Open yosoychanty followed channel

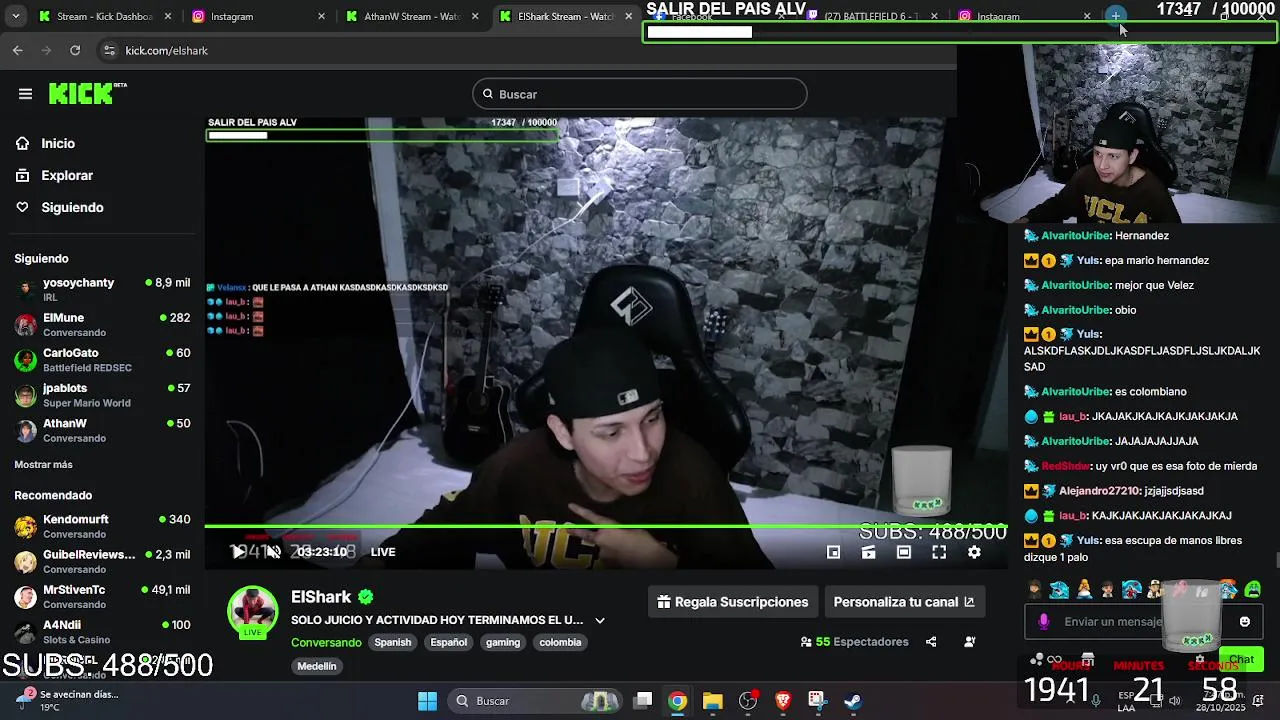[x=102, y=289]
